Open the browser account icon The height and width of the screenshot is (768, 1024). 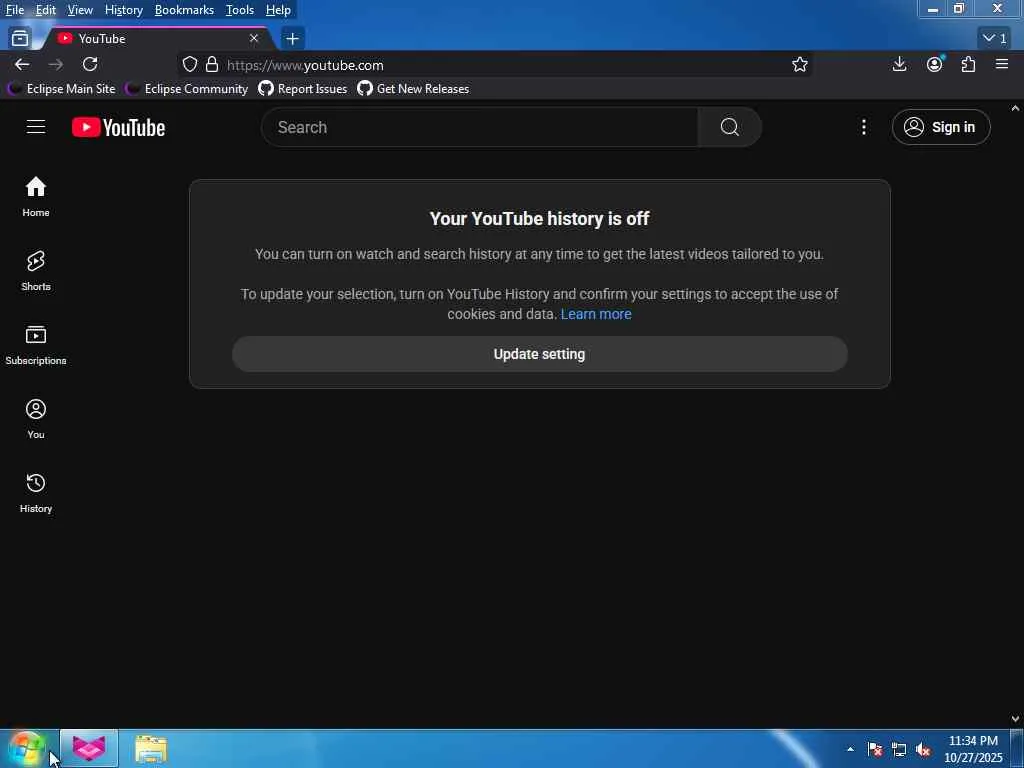935,64
